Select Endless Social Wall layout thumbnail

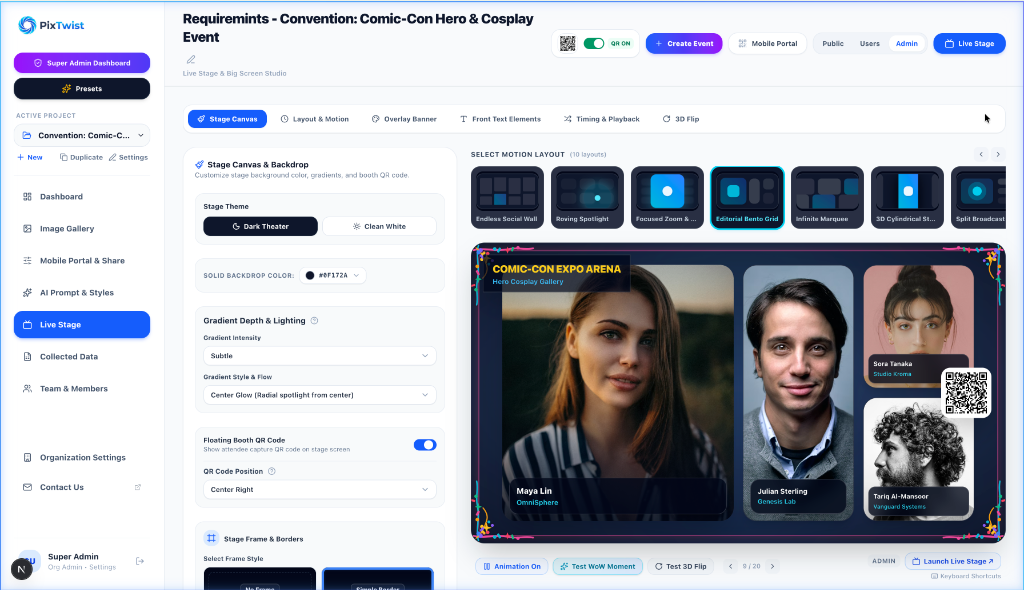click(x=507, y=197)
